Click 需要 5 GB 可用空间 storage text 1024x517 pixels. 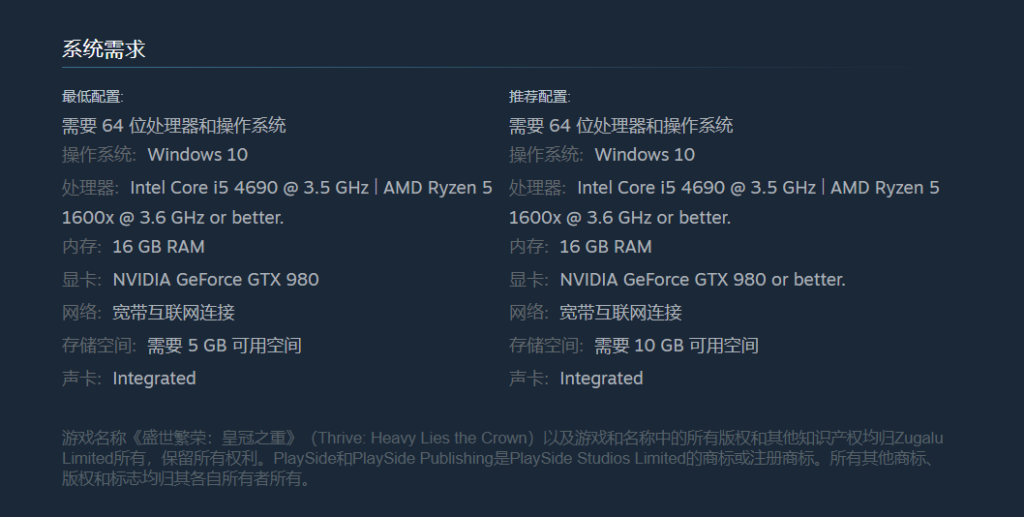[x=225, y=345]
